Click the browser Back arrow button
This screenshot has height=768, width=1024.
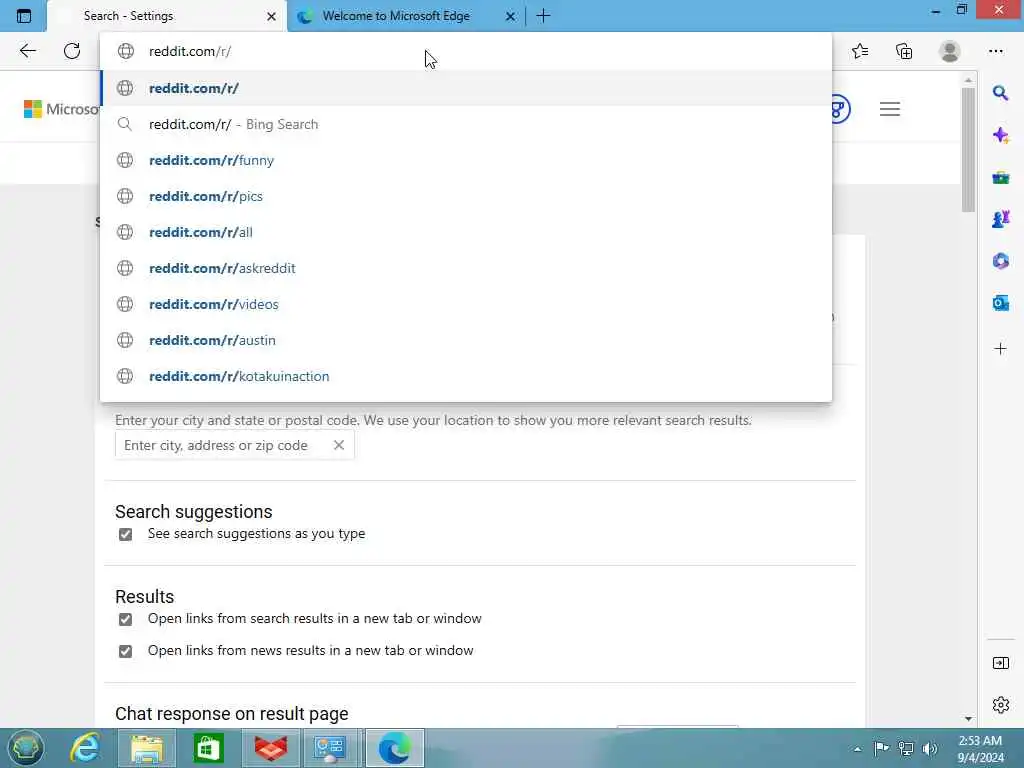coord(27,51)
